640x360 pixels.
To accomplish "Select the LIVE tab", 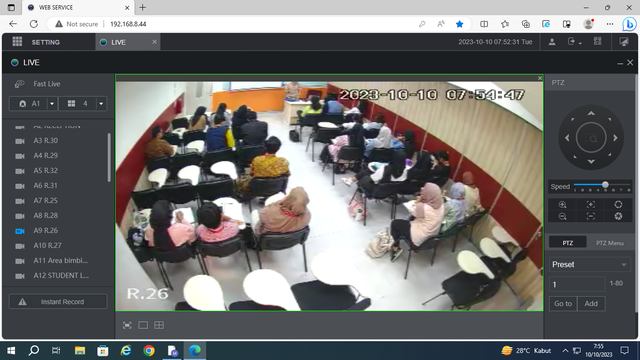I will pos(118,42).
